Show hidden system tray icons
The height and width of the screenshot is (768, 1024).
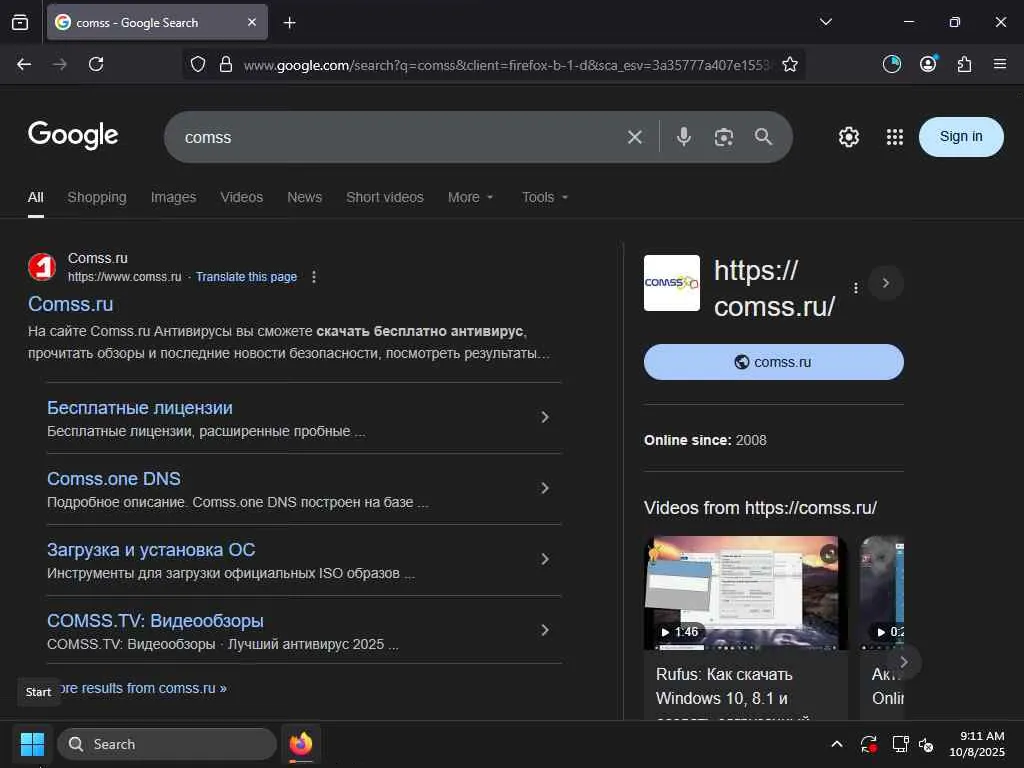coord(837,744)
